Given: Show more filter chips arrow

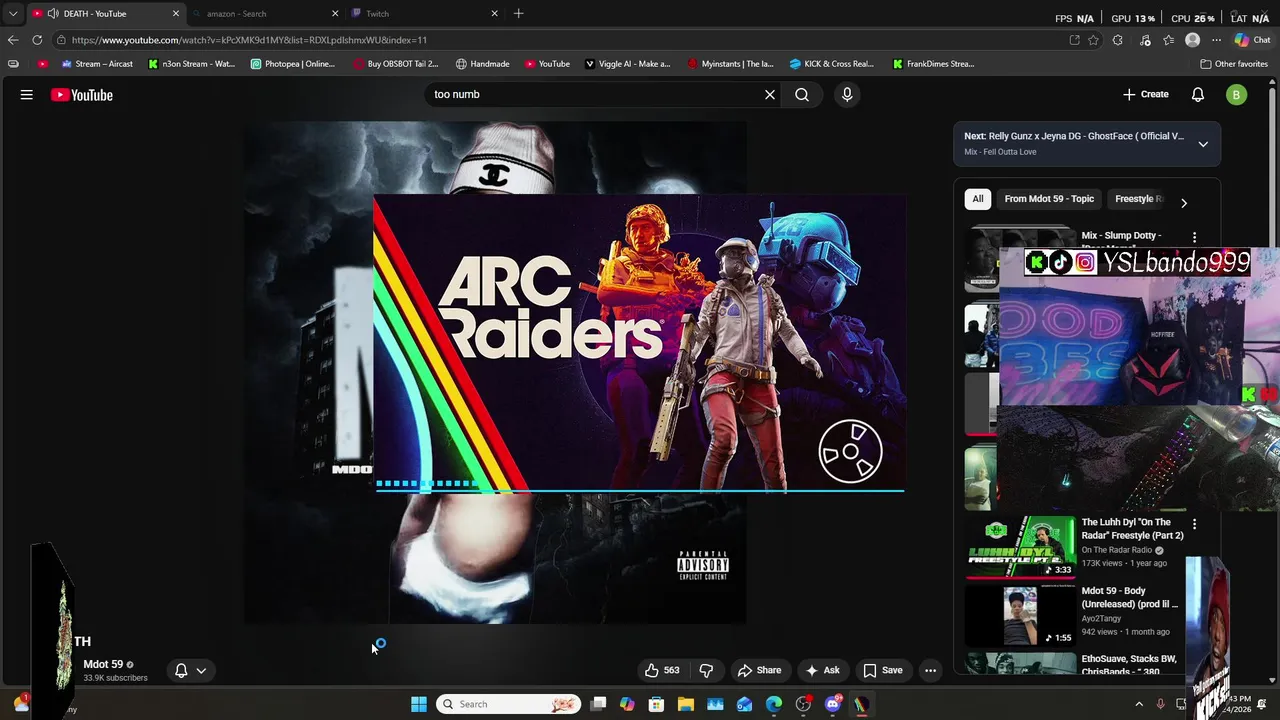Looking at the screenshot, I should [1184, 203].
